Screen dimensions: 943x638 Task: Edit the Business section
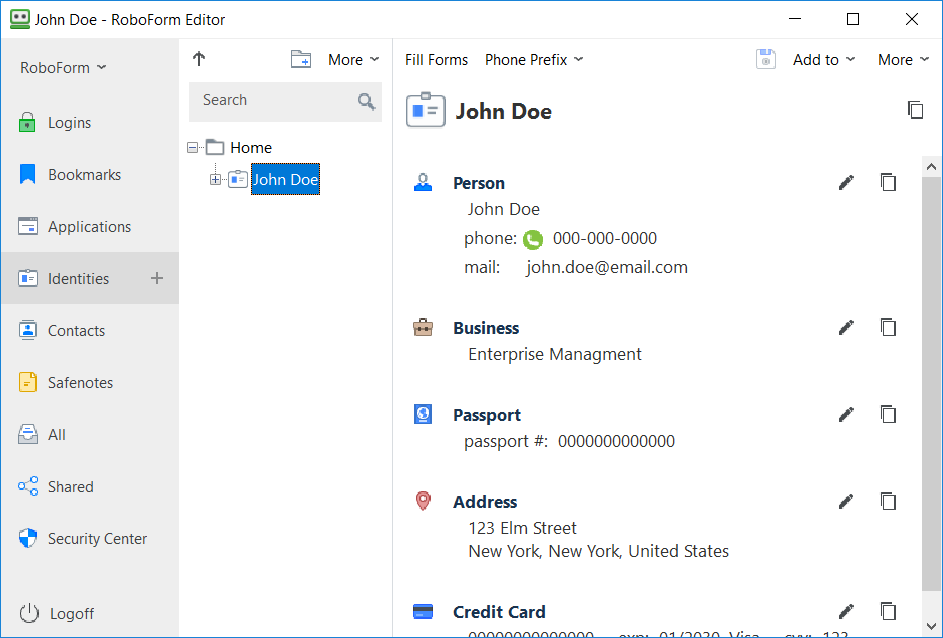click(846, 327)
